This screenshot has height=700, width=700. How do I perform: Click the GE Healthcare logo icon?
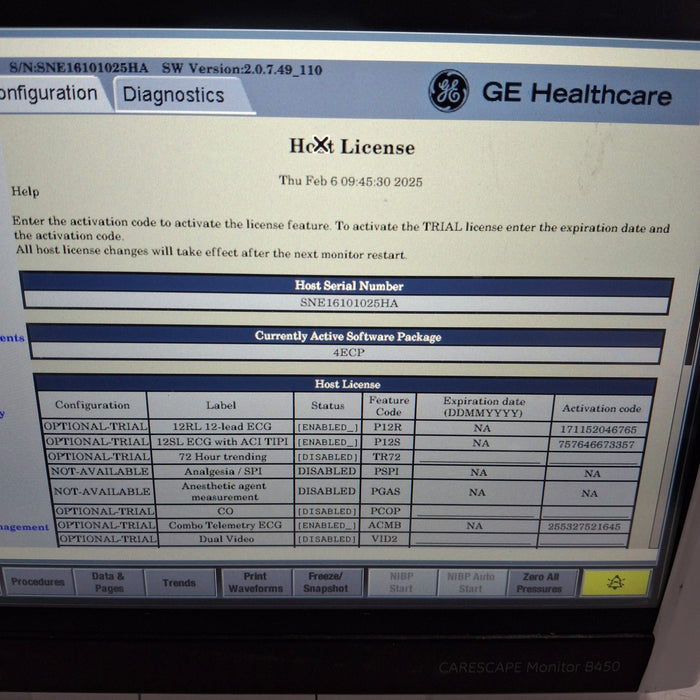point(449,91)
